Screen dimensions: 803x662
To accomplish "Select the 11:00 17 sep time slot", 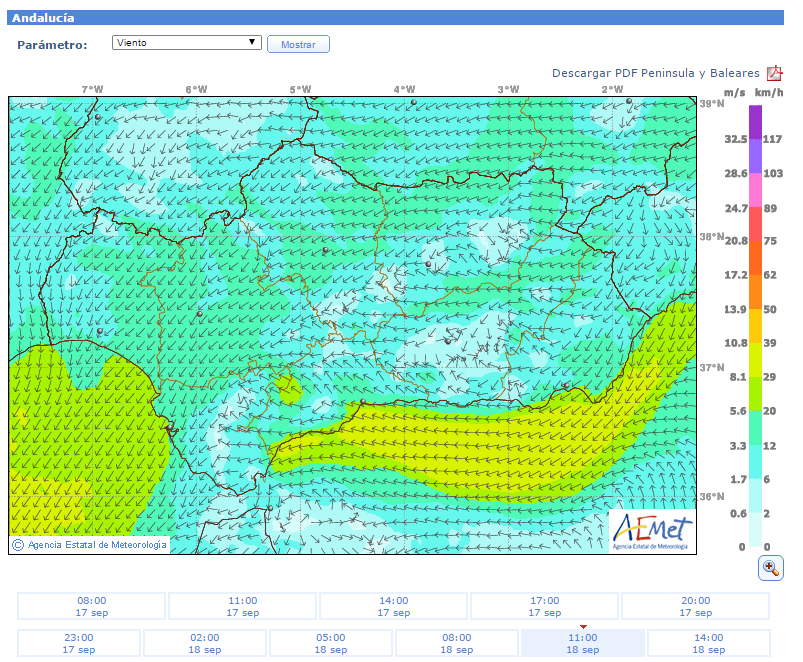I will coord(242,606).
